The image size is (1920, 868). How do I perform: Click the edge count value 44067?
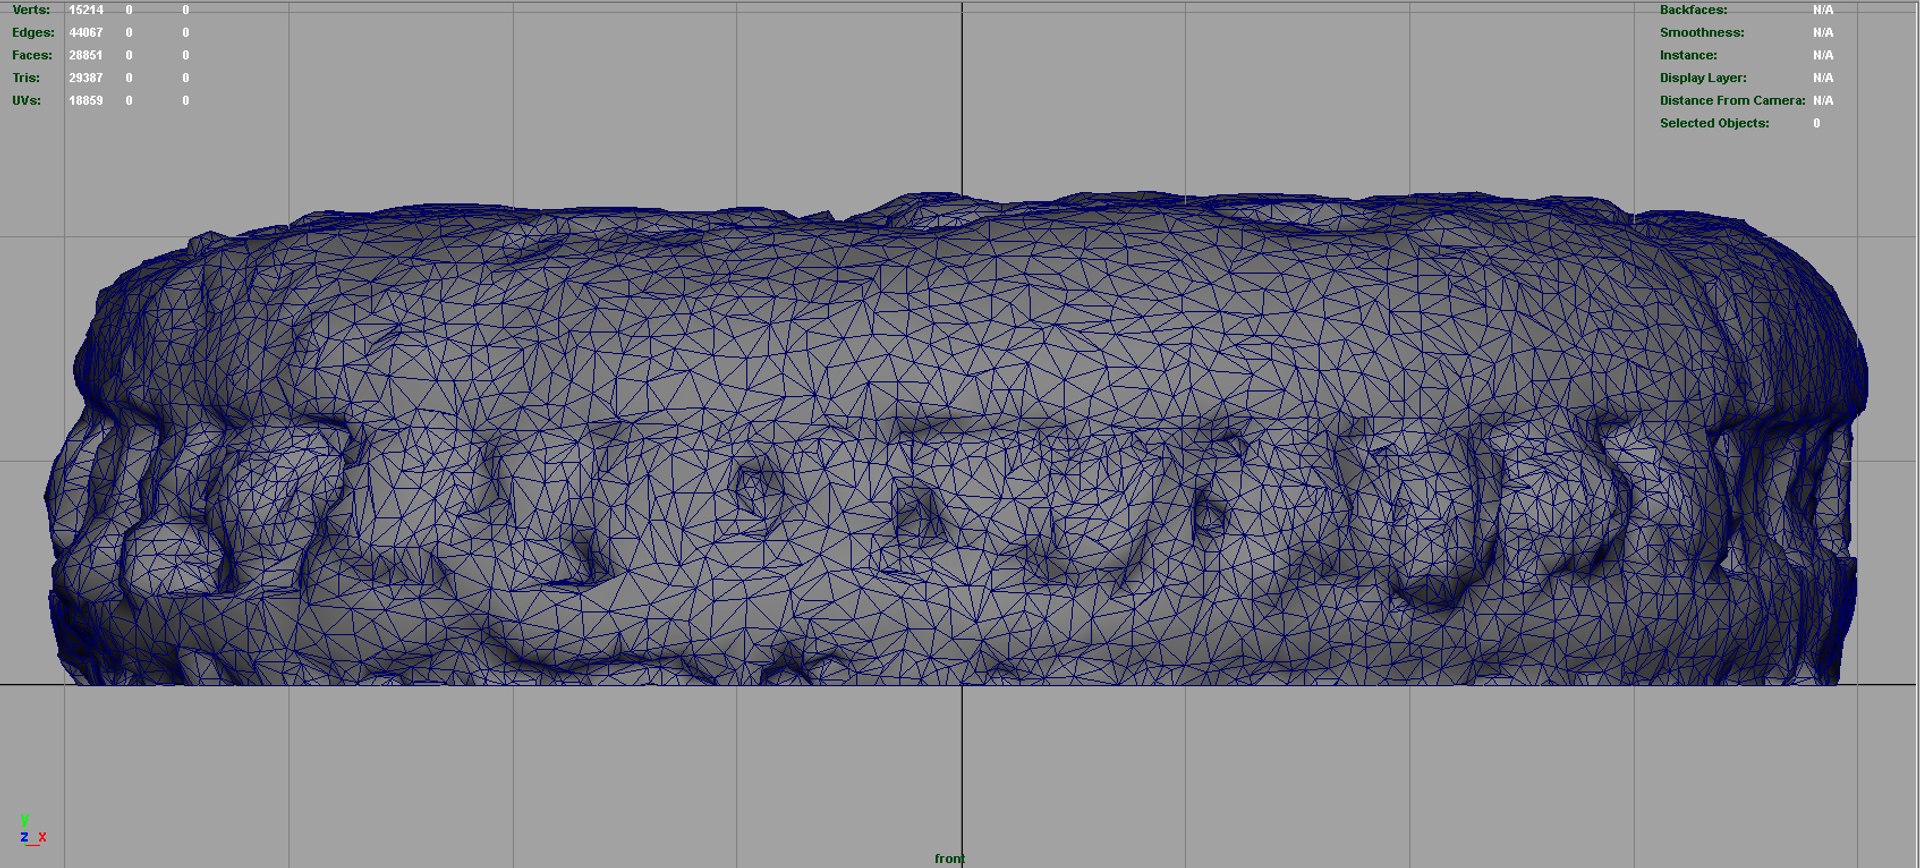click(x=86, y=32)
